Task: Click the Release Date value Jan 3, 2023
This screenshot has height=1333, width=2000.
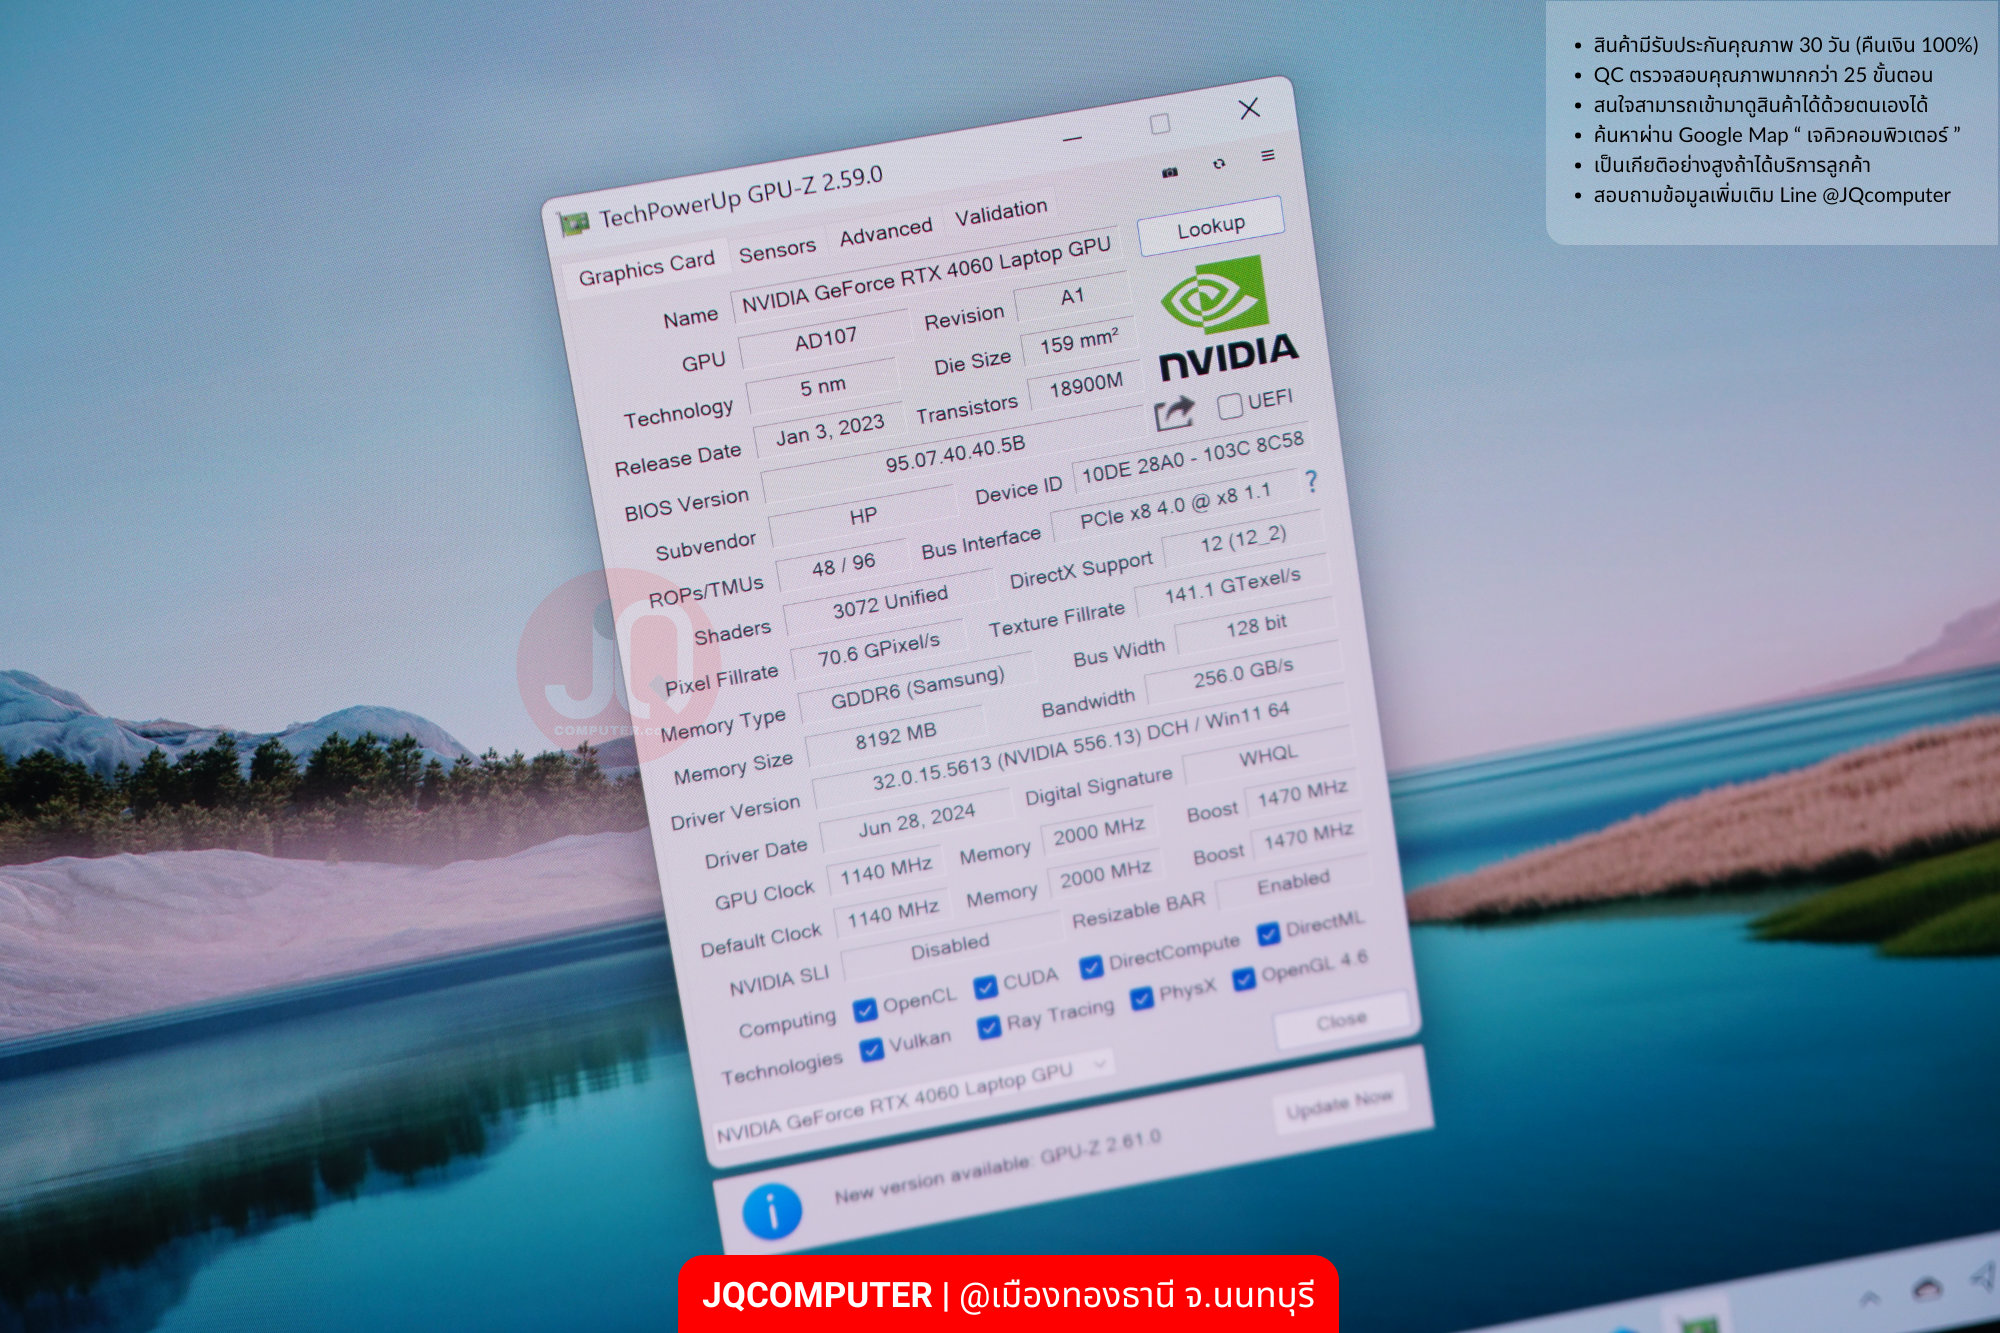Action: tap(830, 430)
